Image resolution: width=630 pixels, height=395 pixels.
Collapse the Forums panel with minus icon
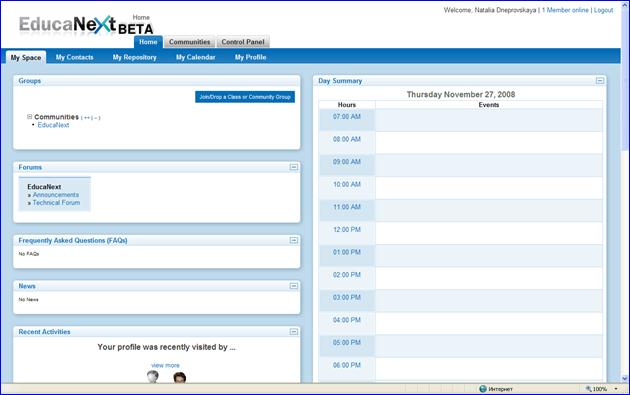[x=294, y=167]
